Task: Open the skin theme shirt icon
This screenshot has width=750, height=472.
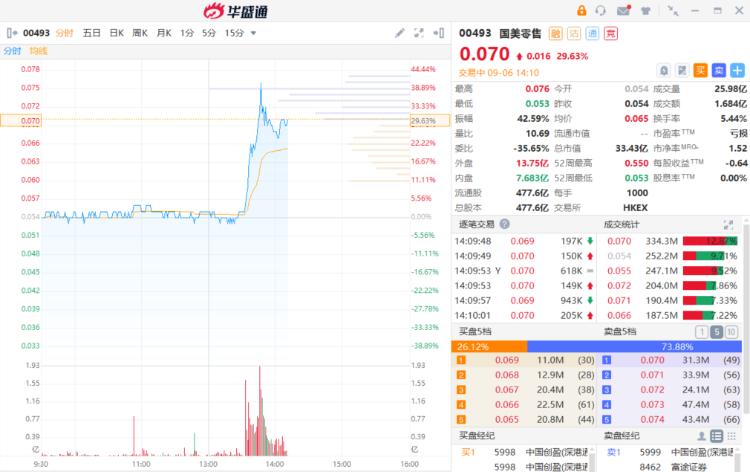Action: tap(646, 11)
